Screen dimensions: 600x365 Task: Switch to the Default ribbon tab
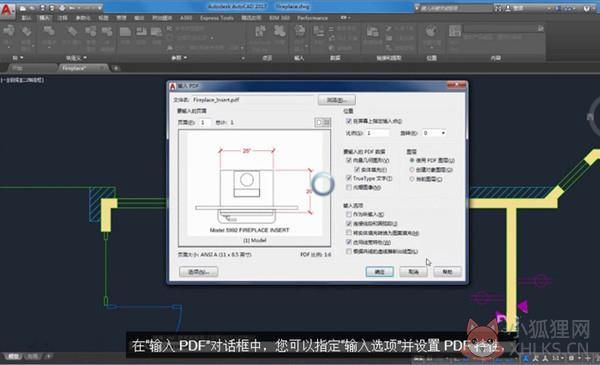(27, 18)
